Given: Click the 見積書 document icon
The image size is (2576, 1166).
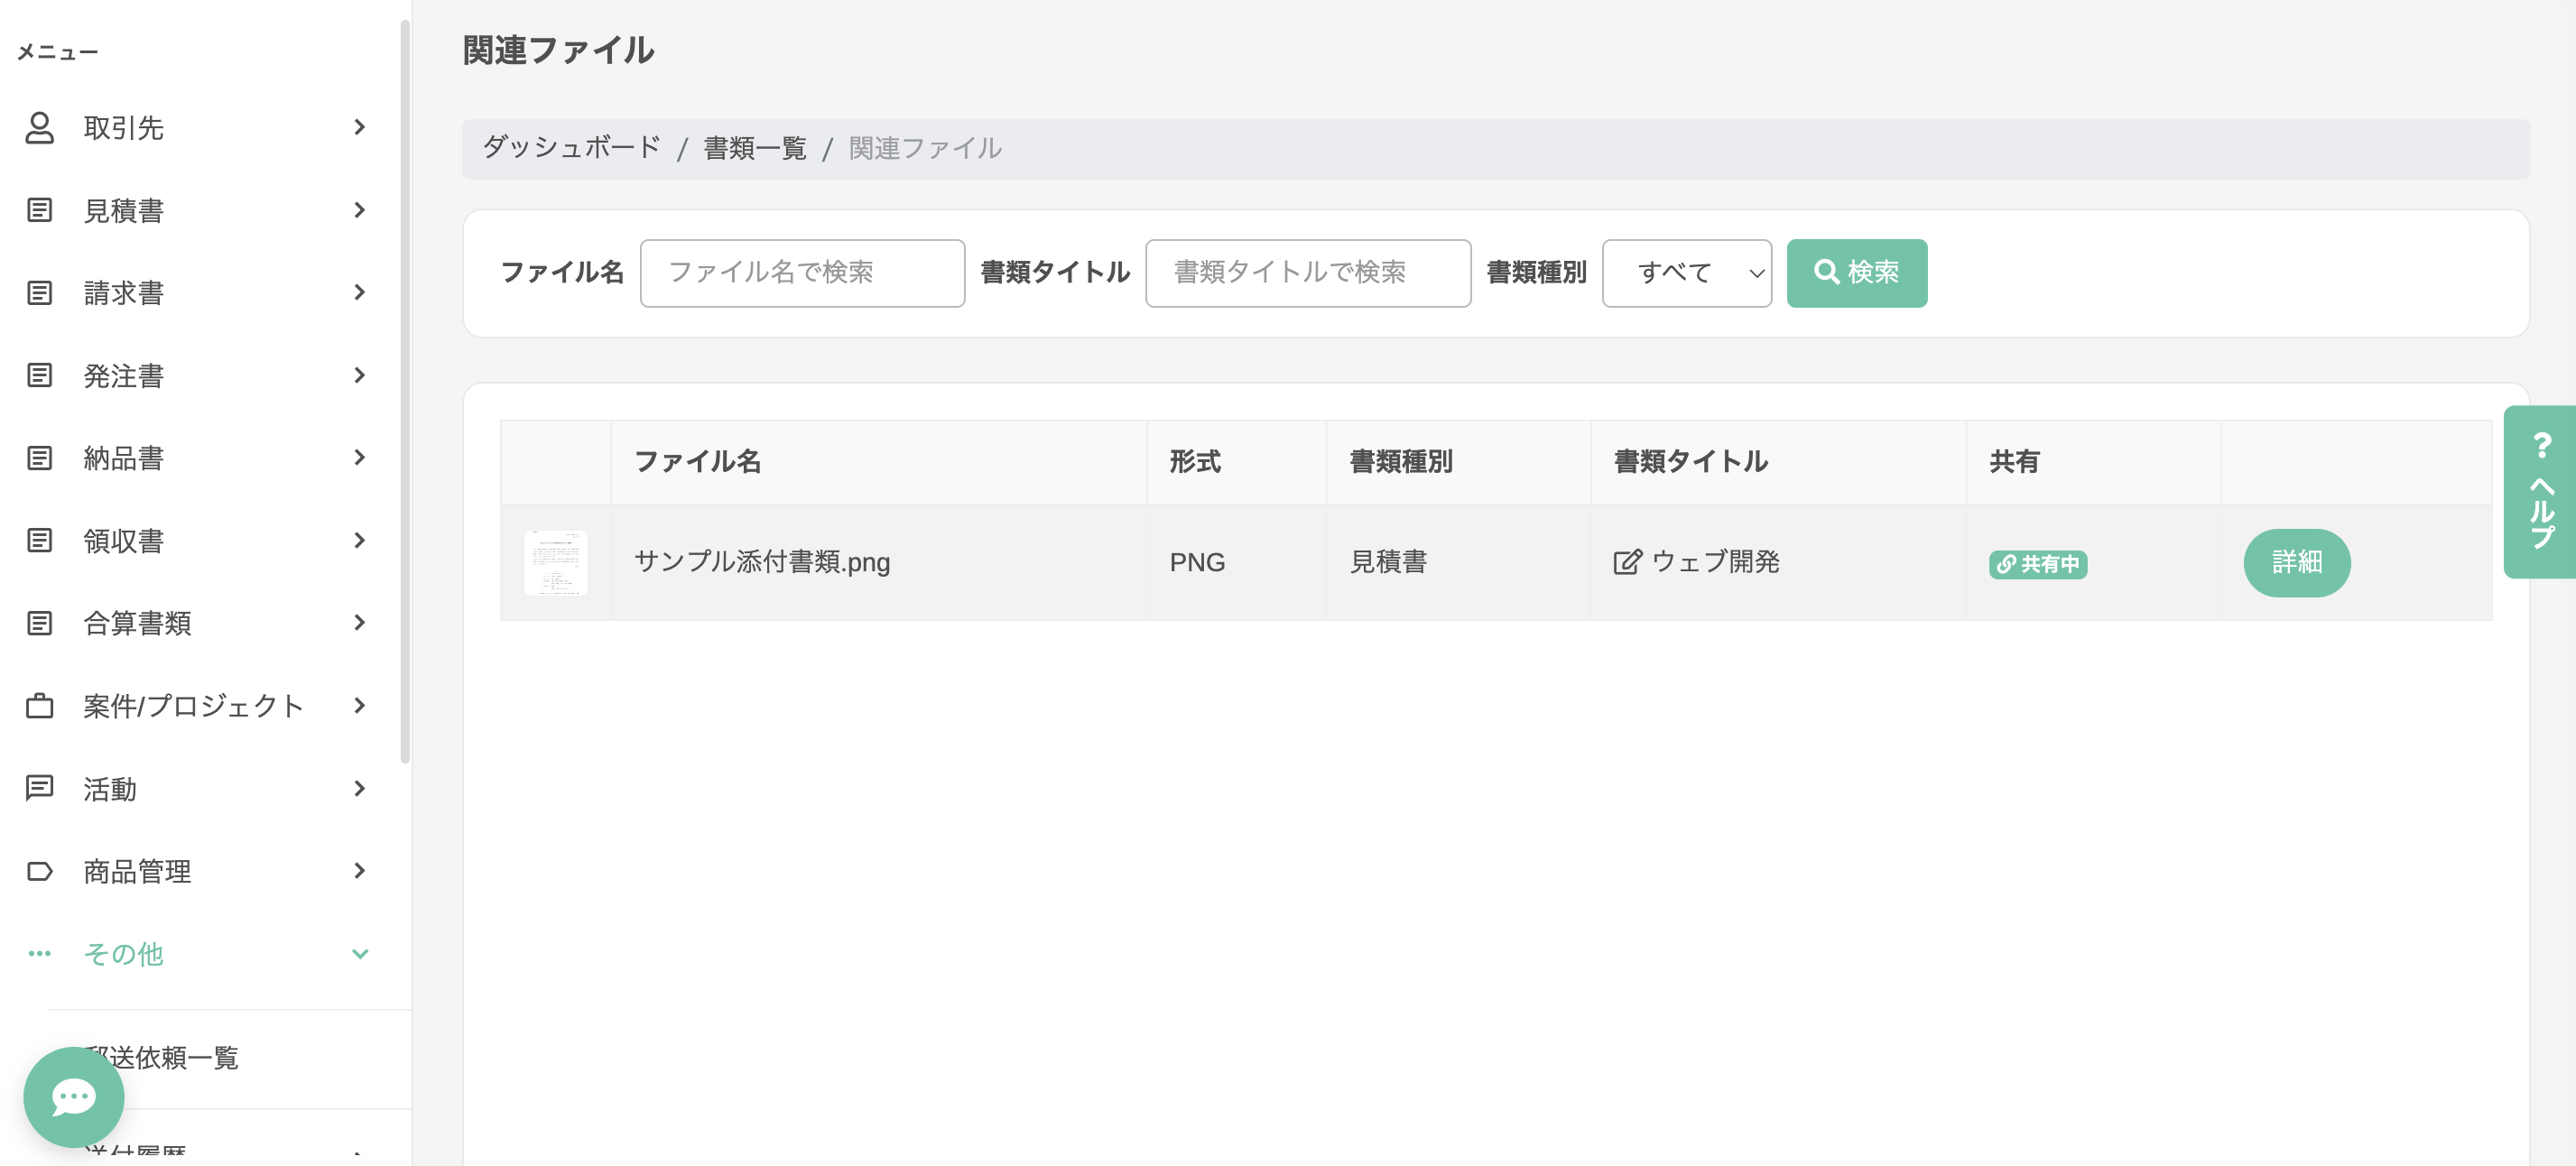Looking at the screenshot, I should [39, 210].
